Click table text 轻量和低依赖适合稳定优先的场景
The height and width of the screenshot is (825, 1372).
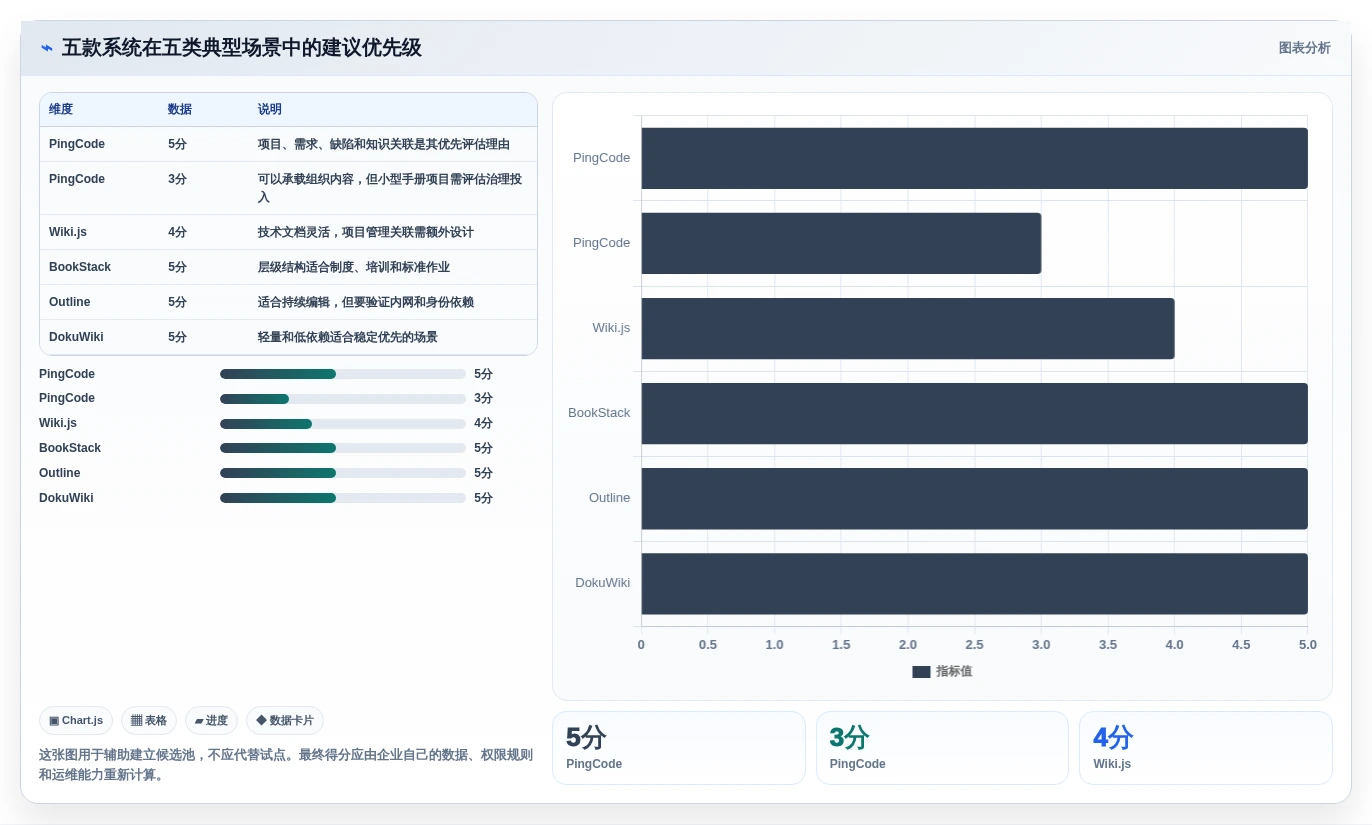(348, 337)
